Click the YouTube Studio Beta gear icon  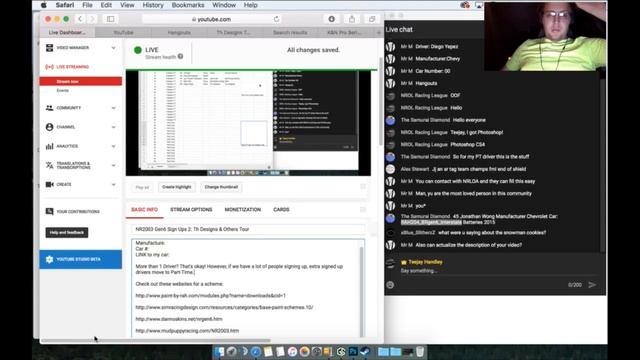(49, 259)
